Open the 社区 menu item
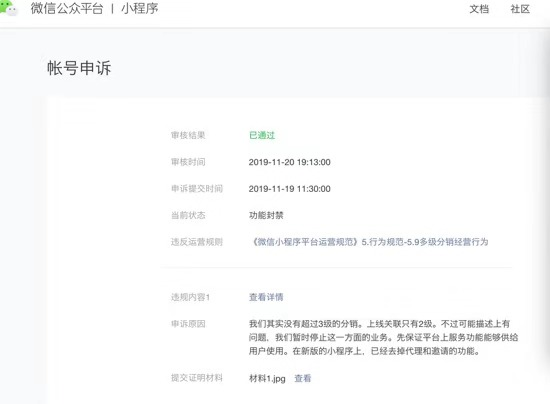The image size is (550, 404). (x=520, y=9)
